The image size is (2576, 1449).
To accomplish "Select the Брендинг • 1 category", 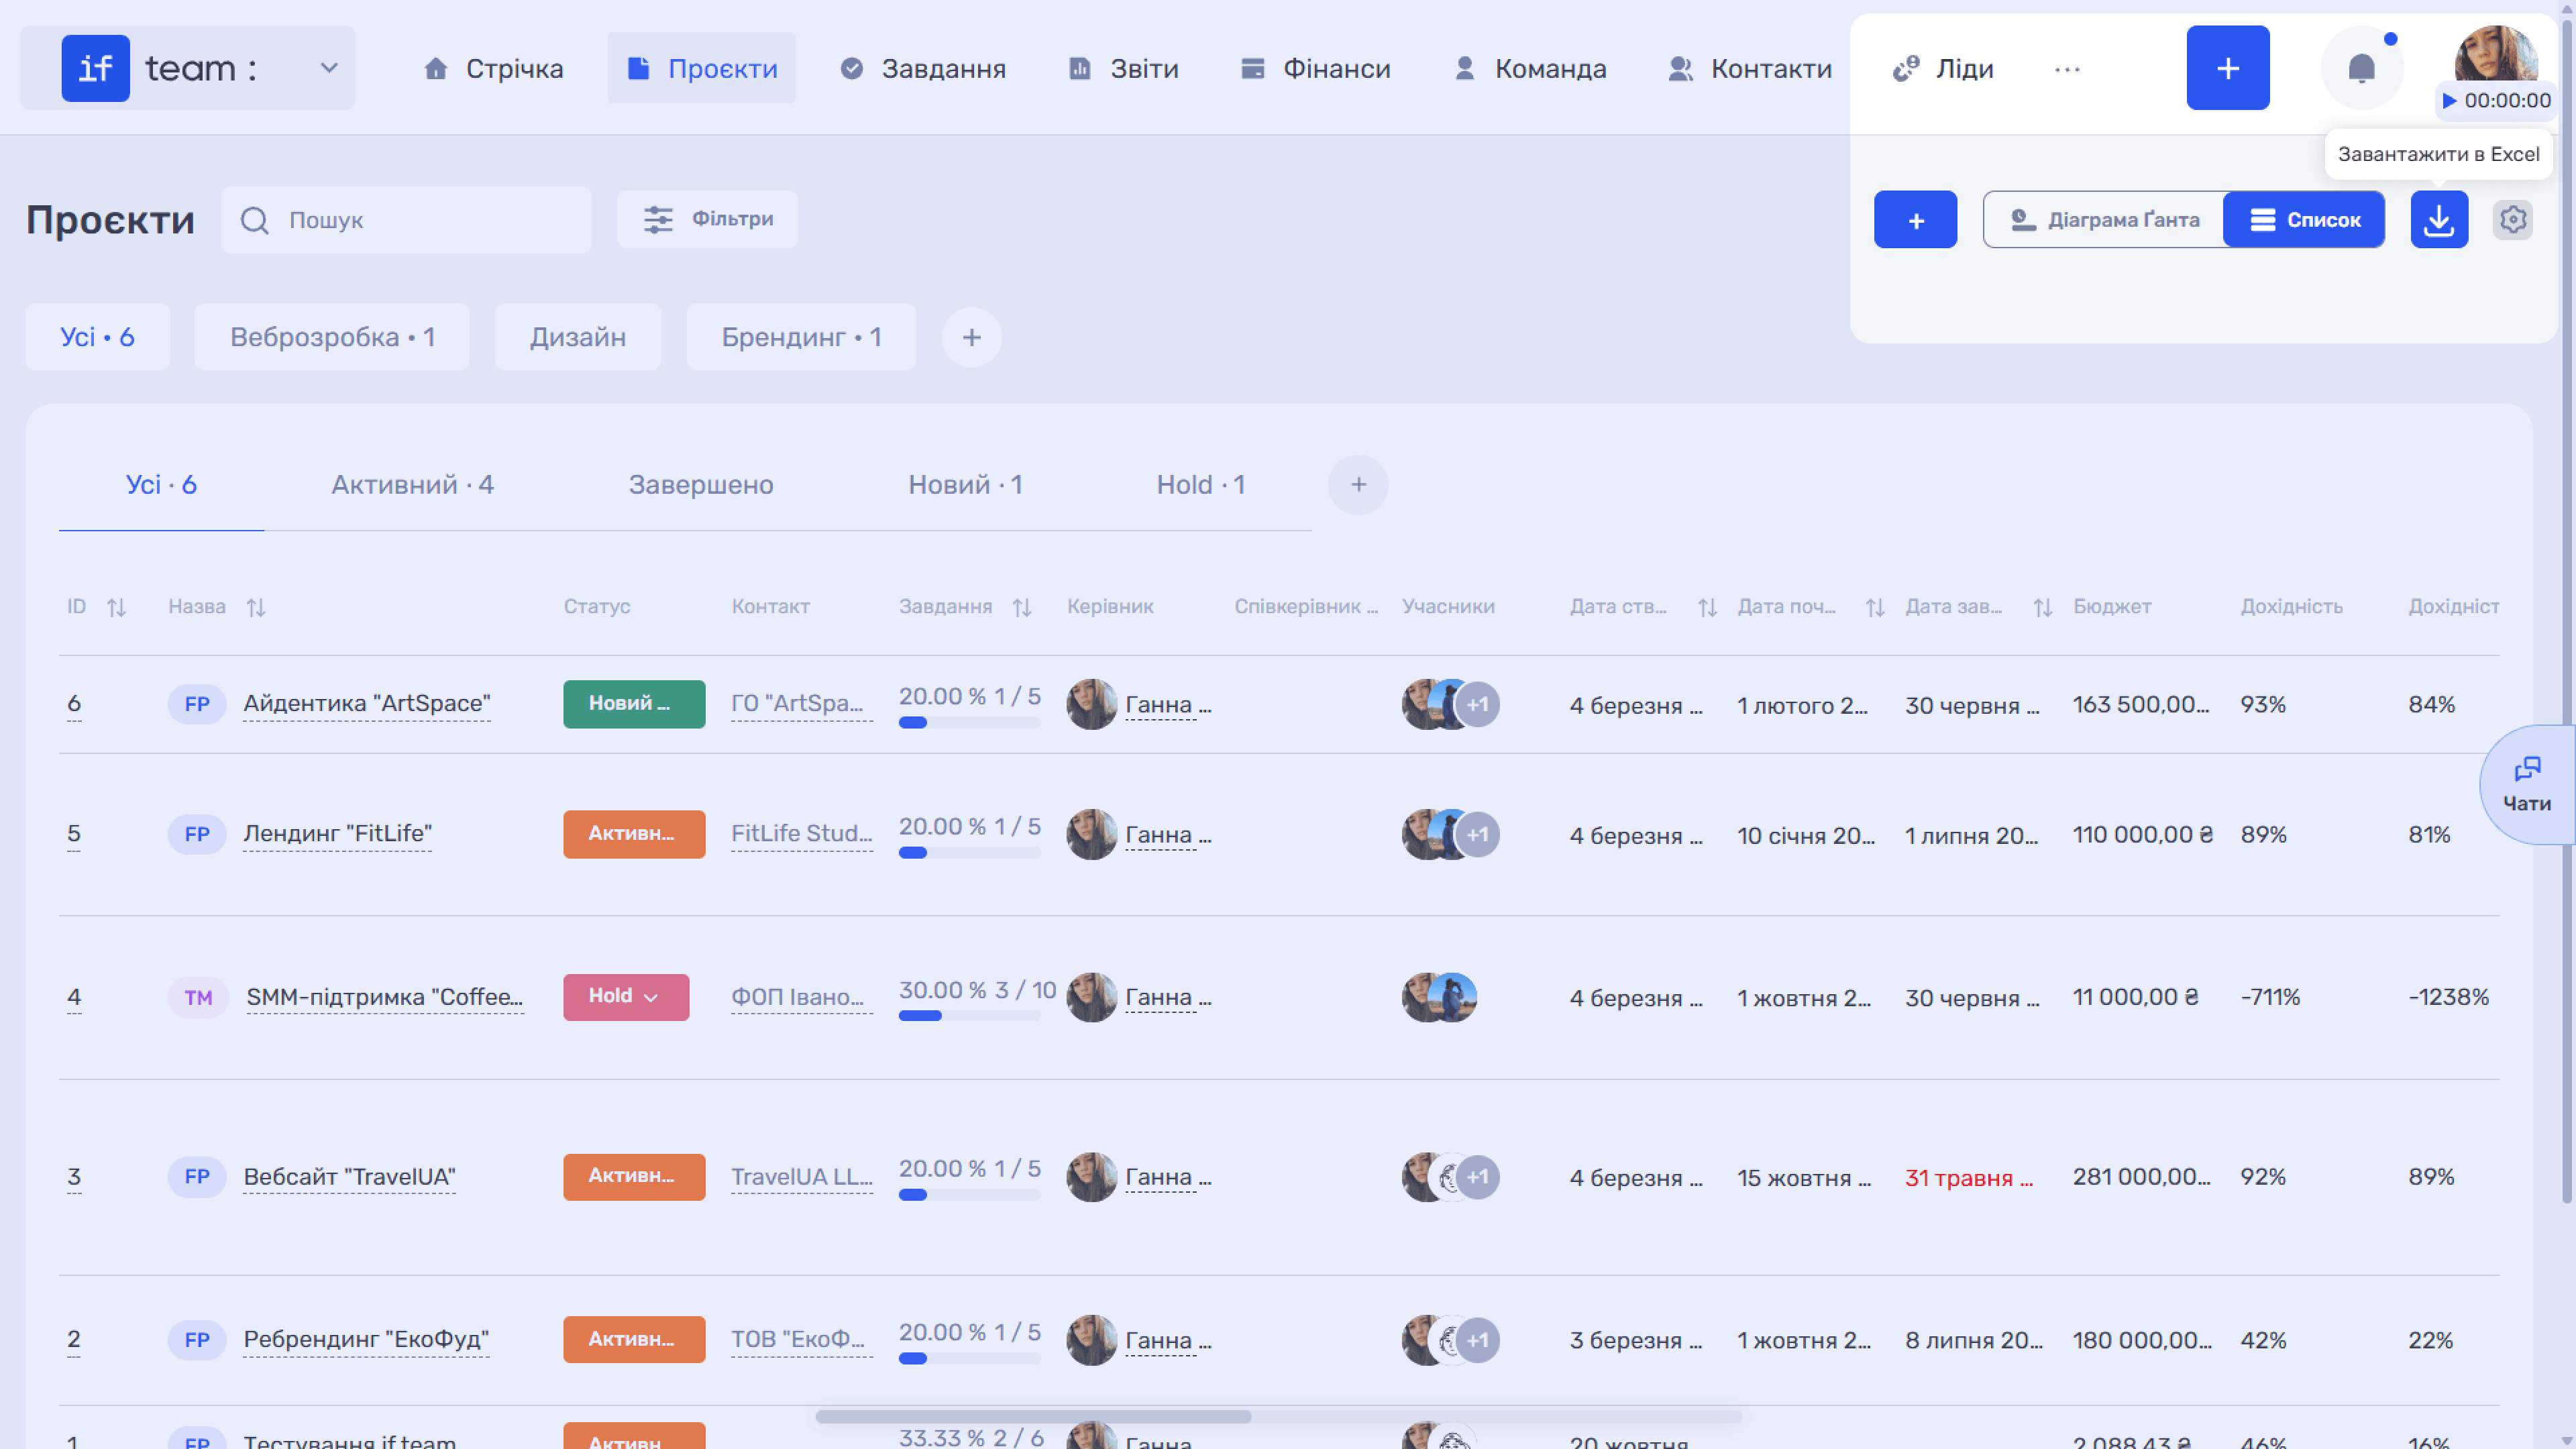I will 801,337.
